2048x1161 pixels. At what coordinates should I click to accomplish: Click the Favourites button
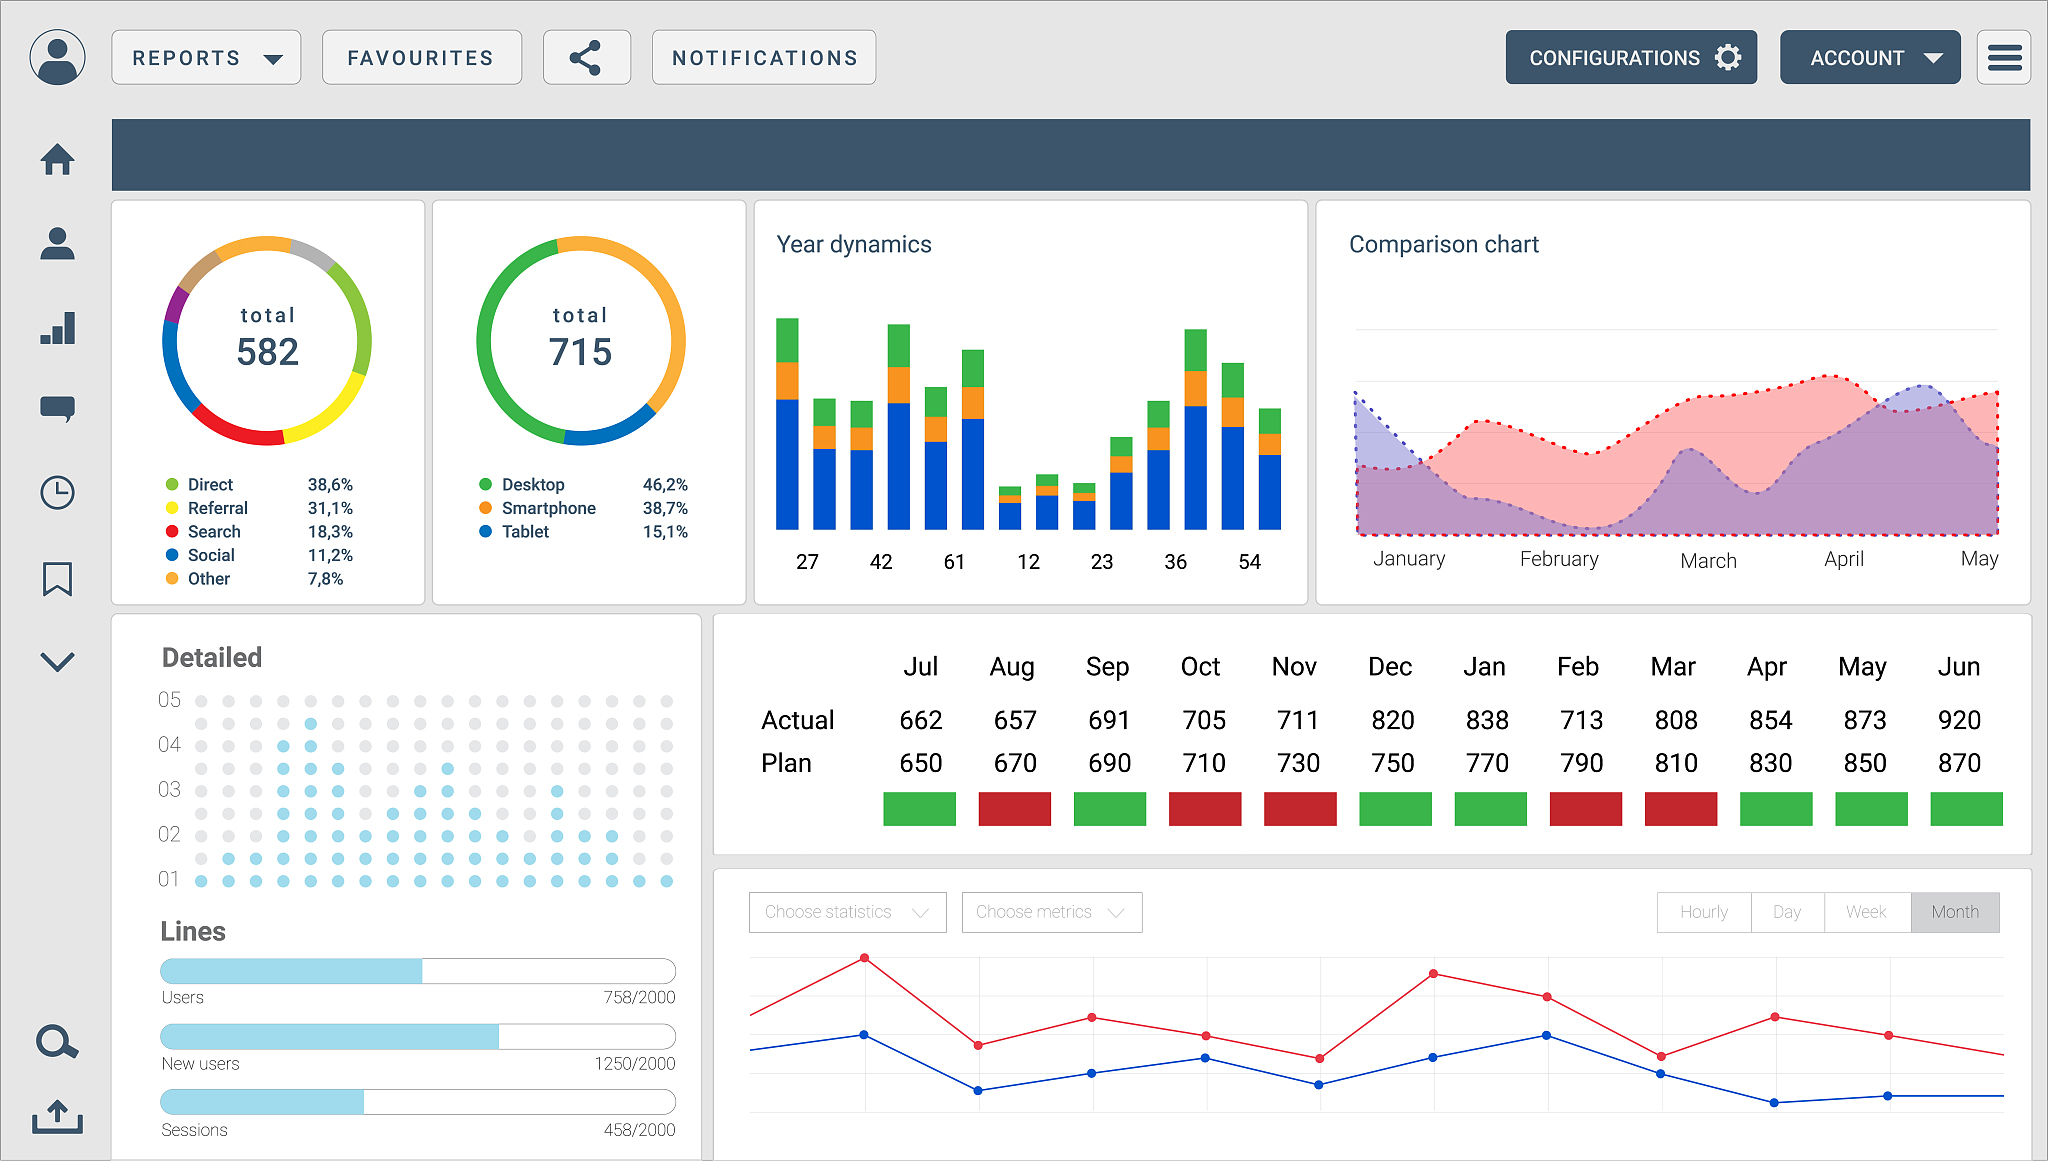point(421,58)
